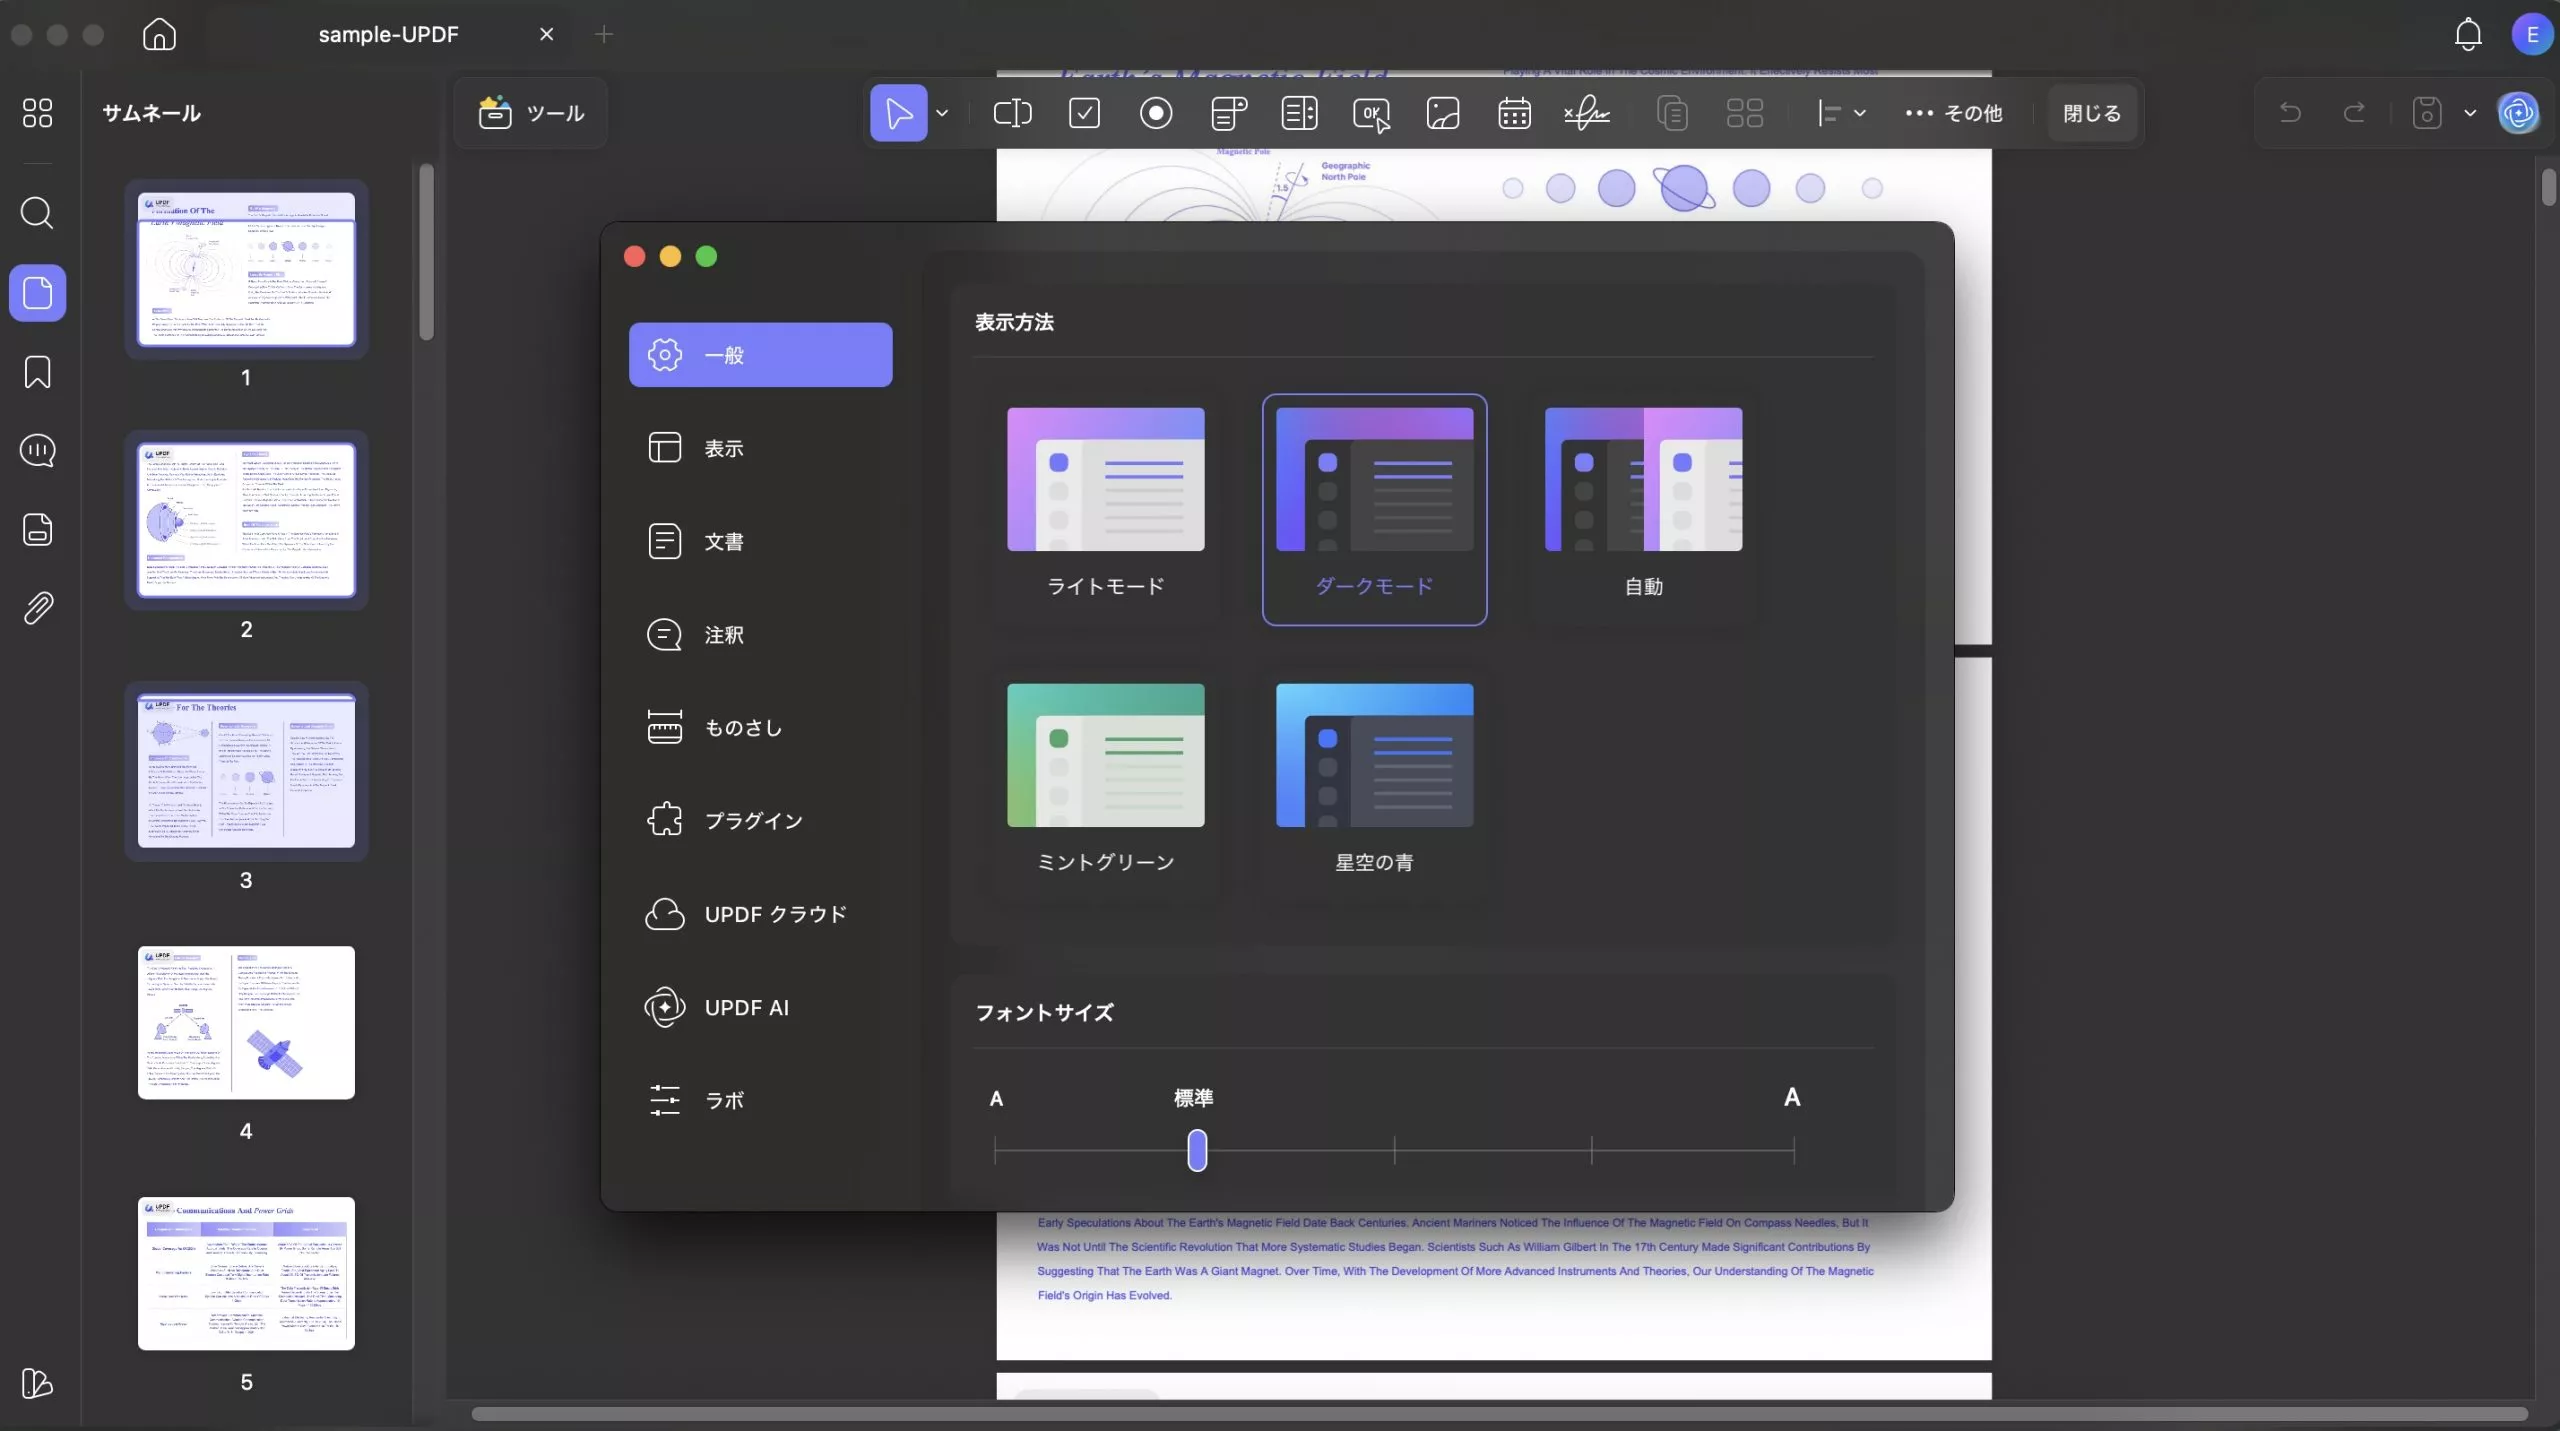Image resolution: width=2560 pixels, height=1431 pixels.
Task: Choose the signature field tool
Action: 1586,113
